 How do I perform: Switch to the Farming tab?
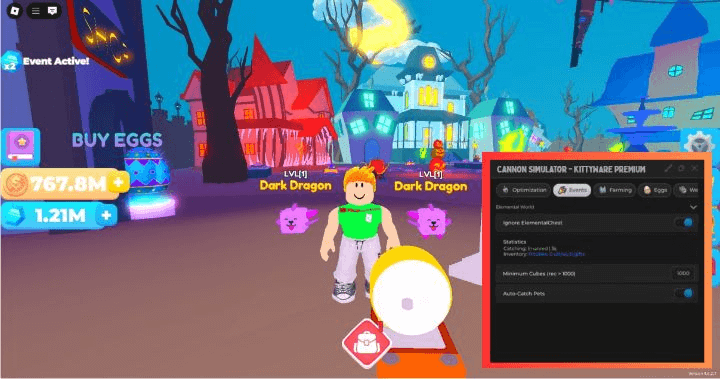[x=615, y=190]
